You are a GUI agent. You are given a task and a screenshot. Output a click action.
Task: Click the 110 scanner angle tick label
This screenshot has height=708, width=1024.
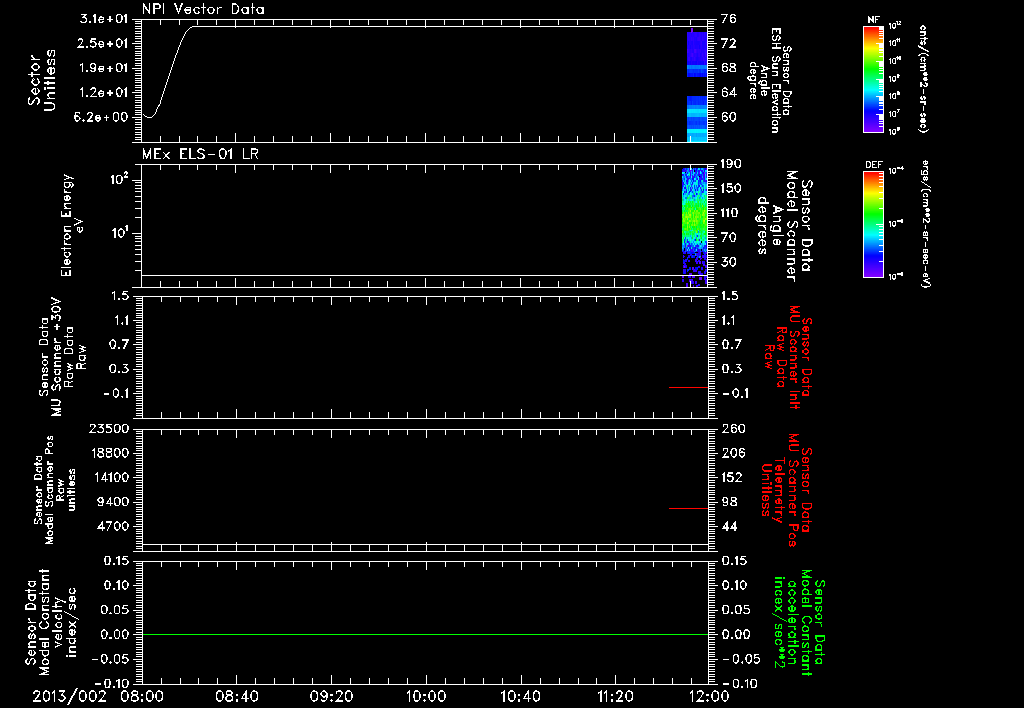coord(729,213)
